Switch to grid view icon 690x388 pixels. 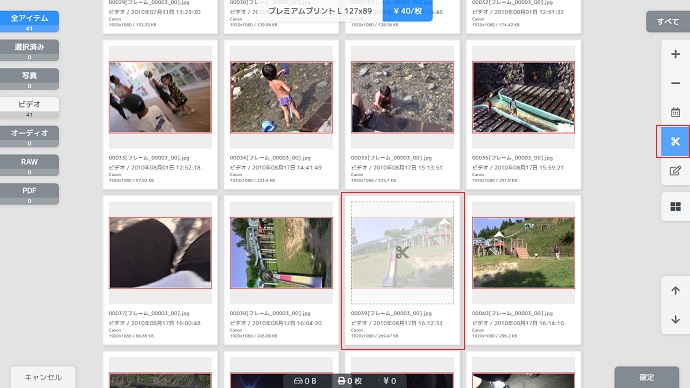click(x=675, y=206)
